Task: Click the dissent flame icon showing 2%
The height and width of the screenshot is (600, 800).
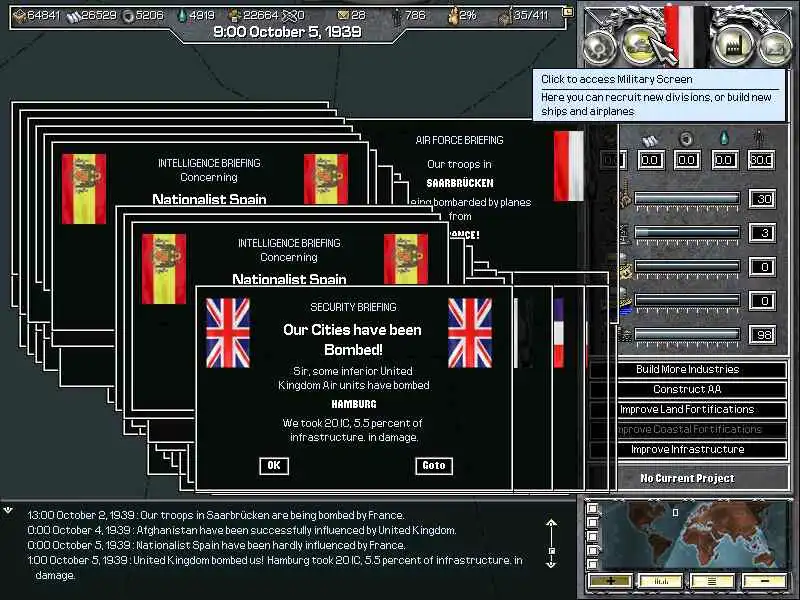Action: click(452, 16)
